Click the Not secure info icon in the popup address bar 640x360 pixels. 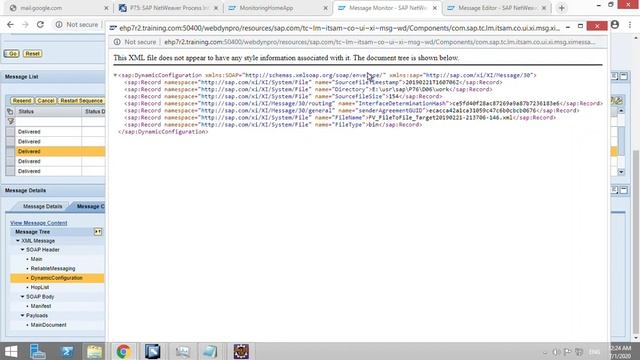tap(117, 42)
